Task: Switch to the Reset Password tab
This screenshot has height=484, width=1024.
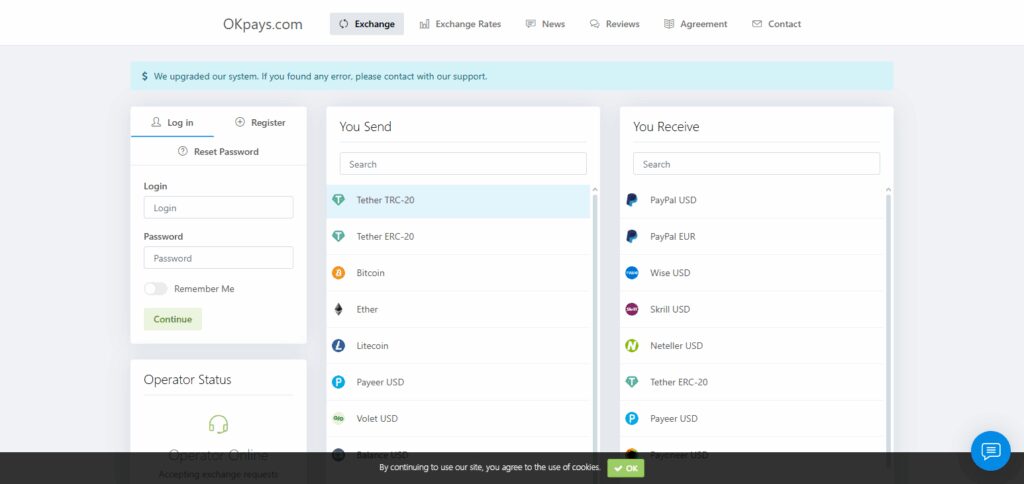Action: point(218,152)
